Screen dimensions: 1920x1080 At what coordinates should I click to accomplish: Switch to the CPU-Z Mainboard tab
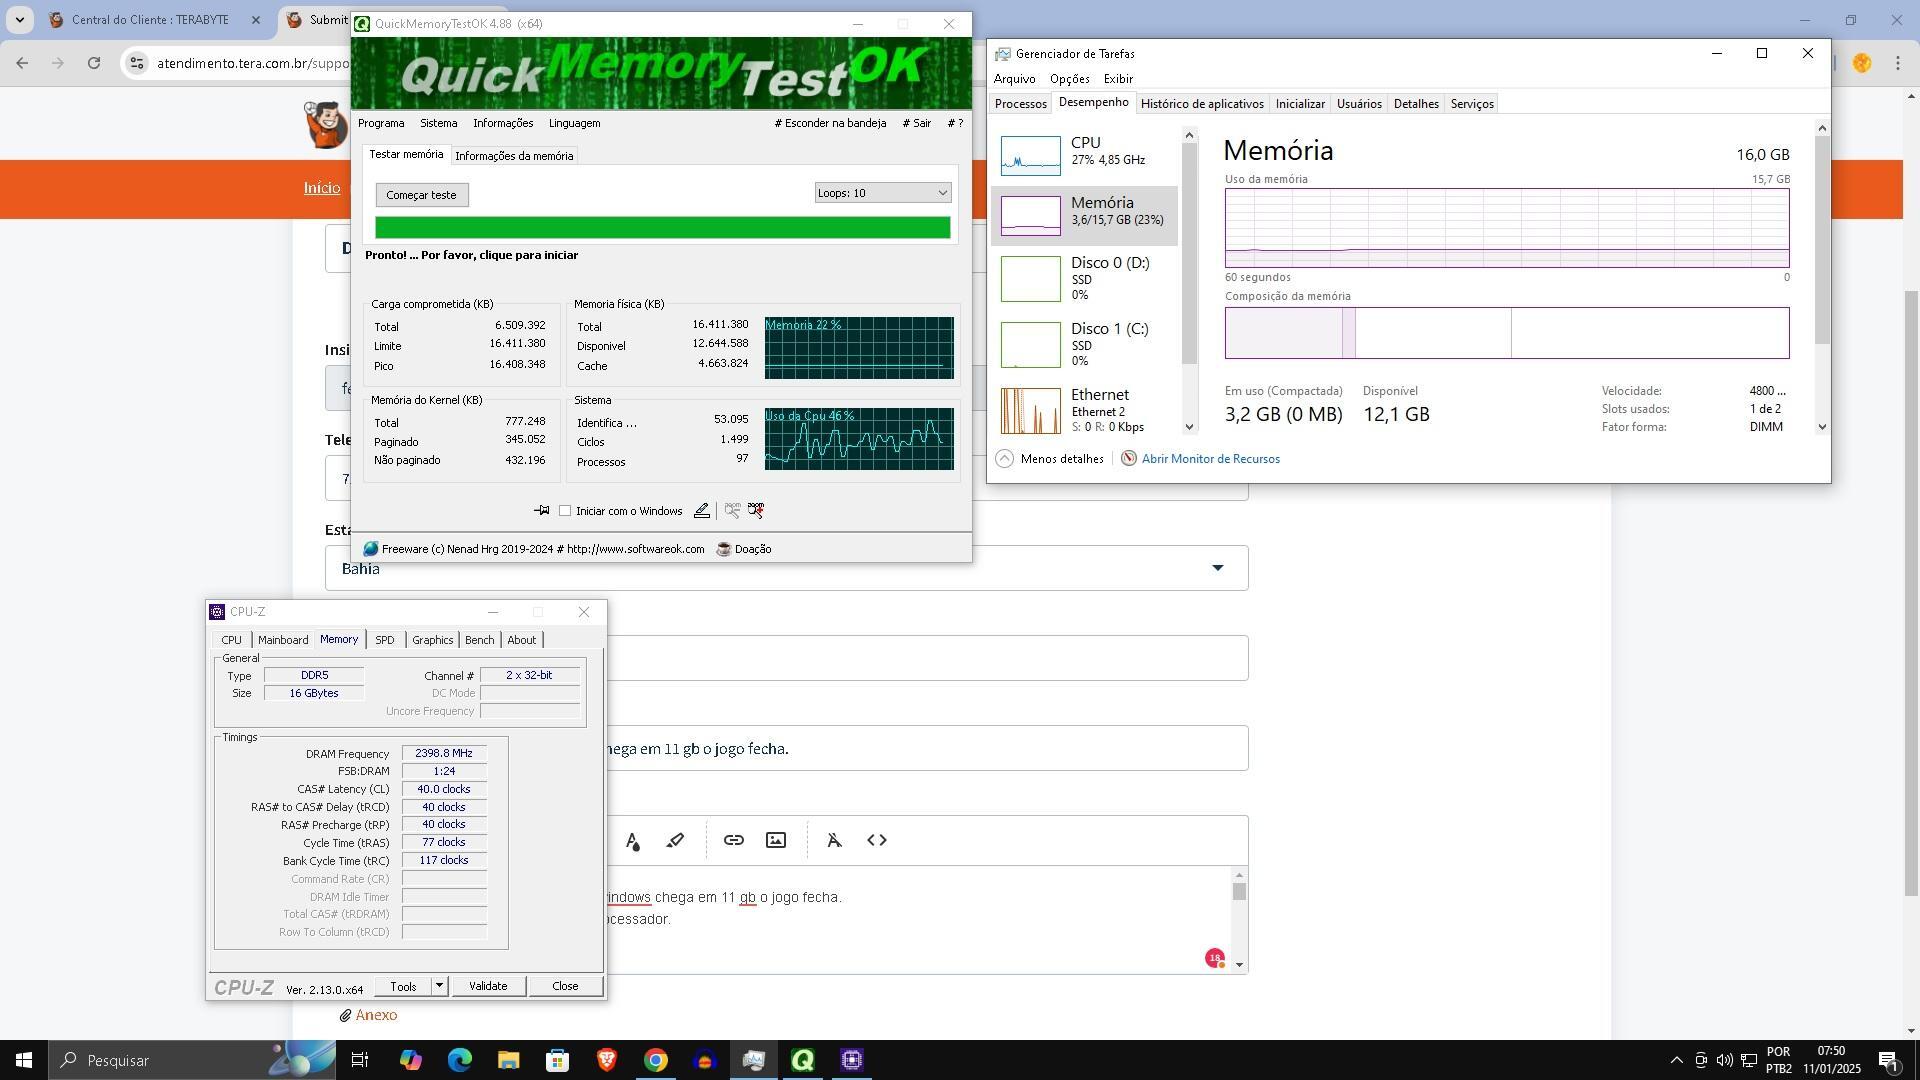[283, 640]
